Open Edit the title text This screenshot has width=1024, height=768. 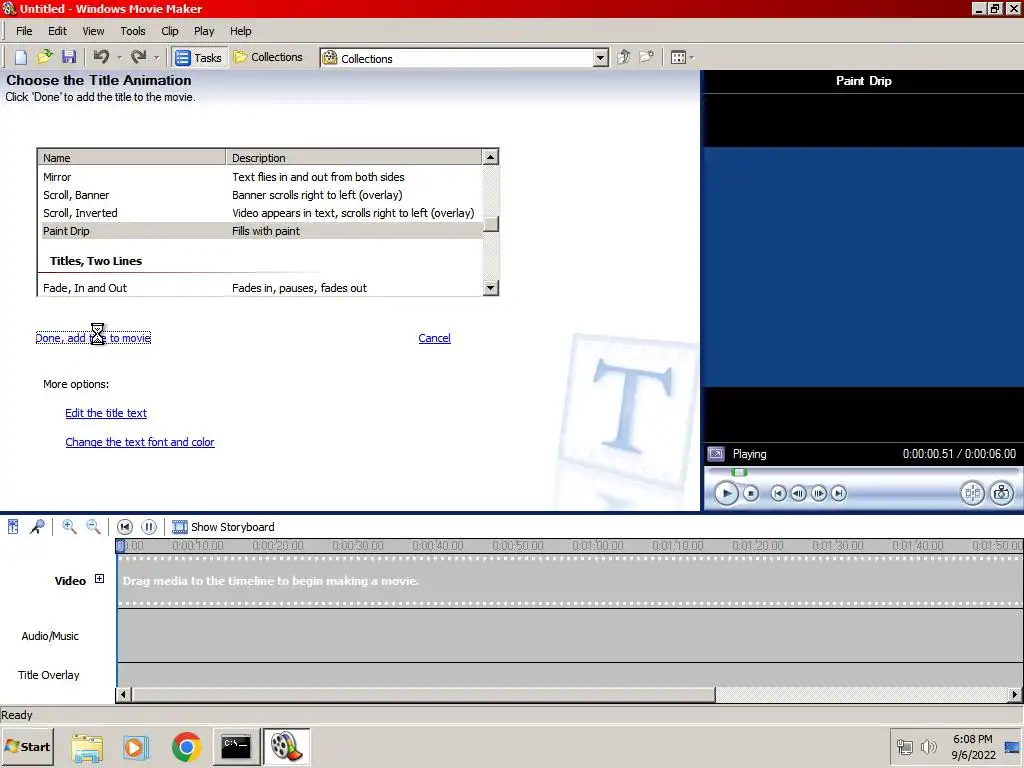[x=106, y=413]
